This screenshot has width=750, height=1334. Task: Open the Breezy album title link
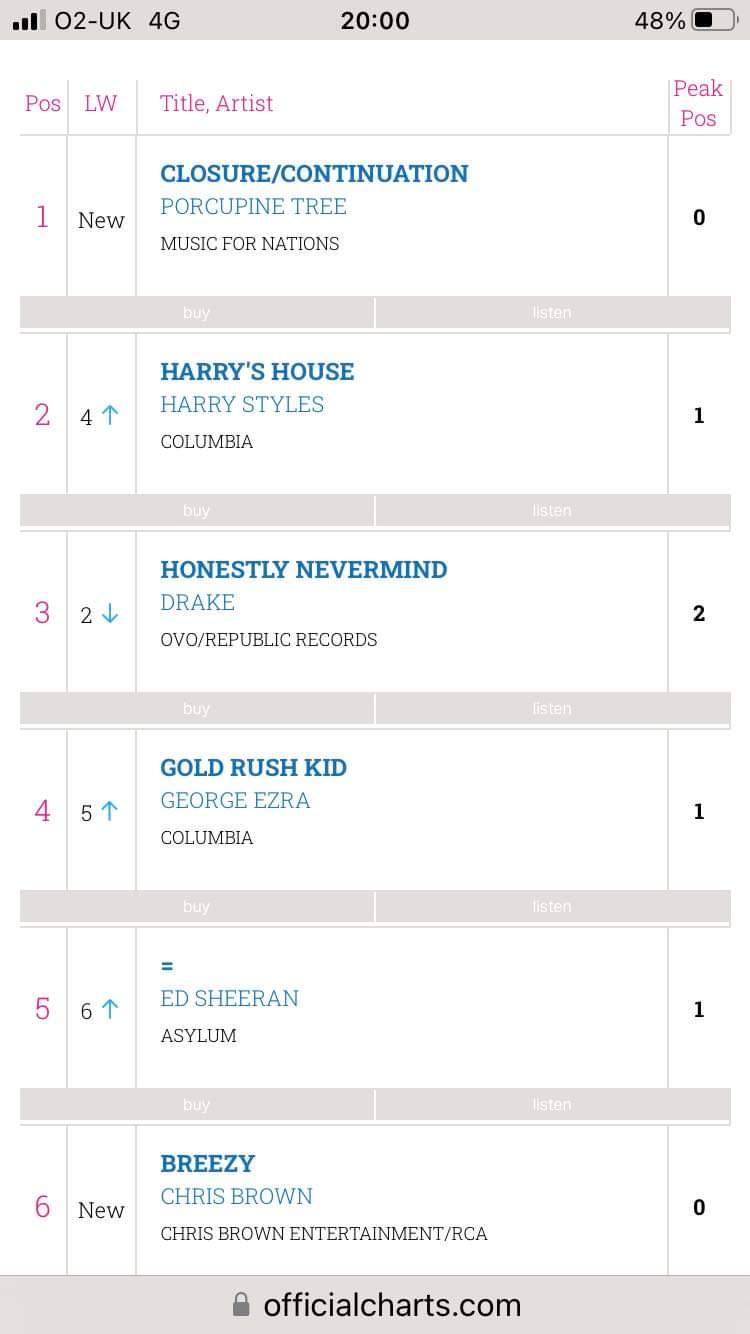pyautogui.click(x=208, y=1164)
